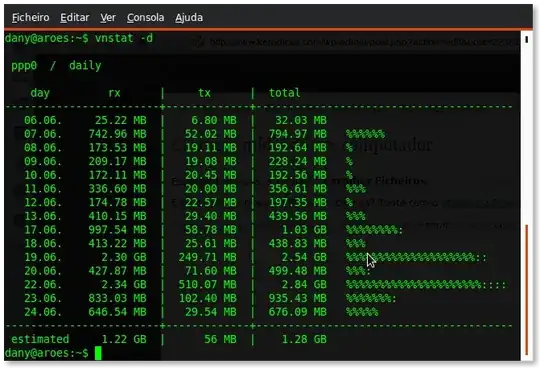Click the 24.06. total 676.09 MB
The image size is (540, 368).
point(298,312)
